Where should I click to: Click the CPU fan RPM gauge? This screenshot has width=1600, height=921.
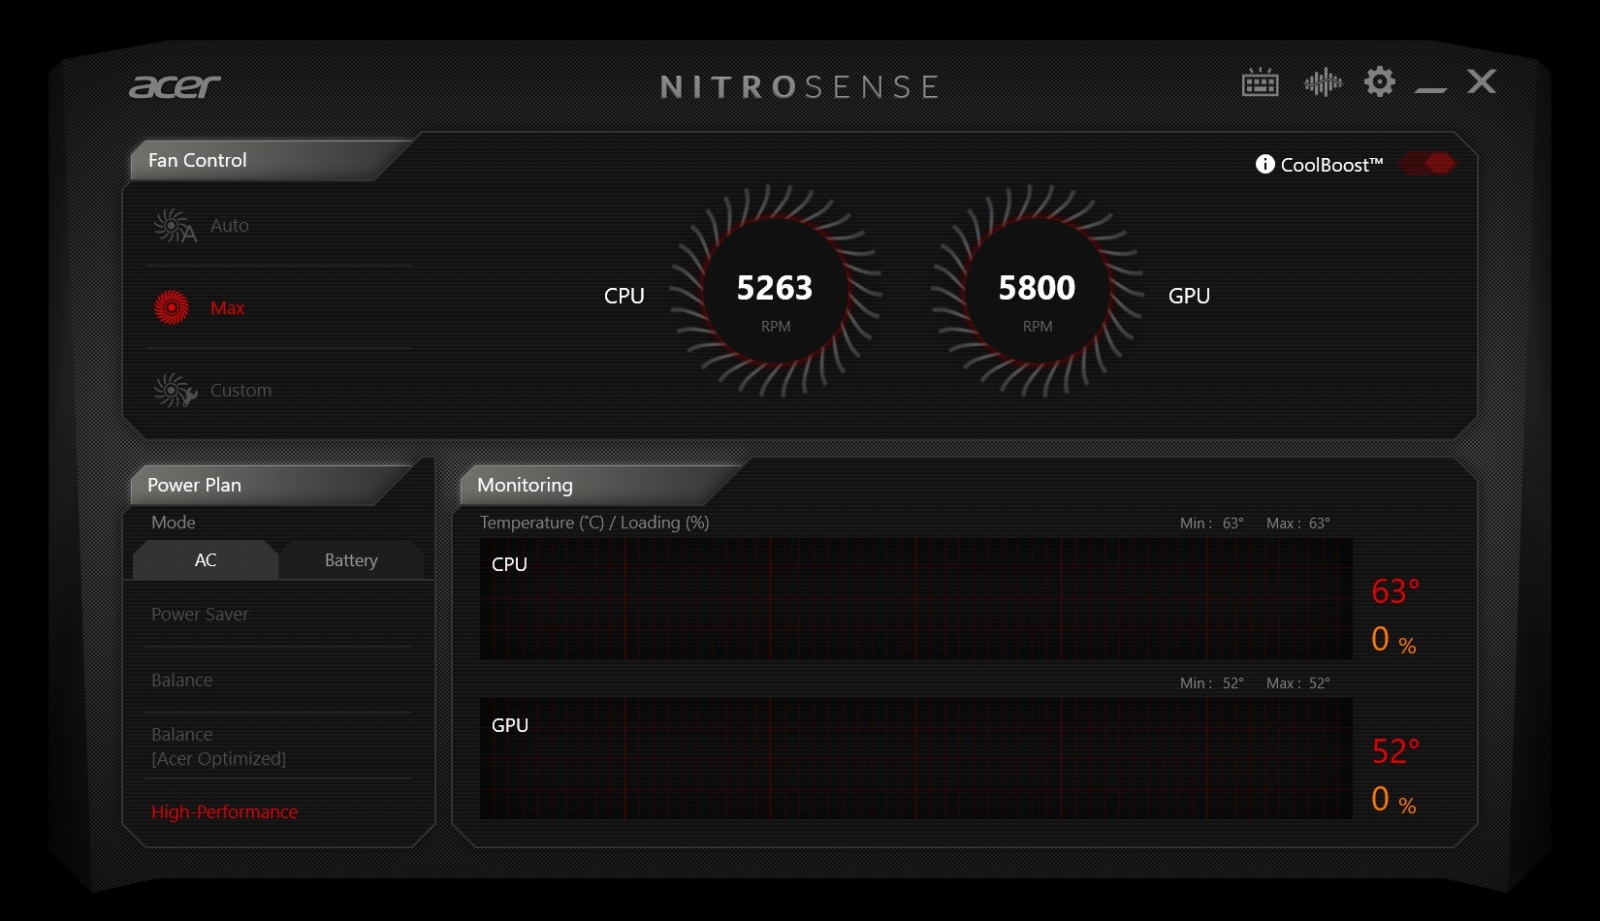coord(775,291)
